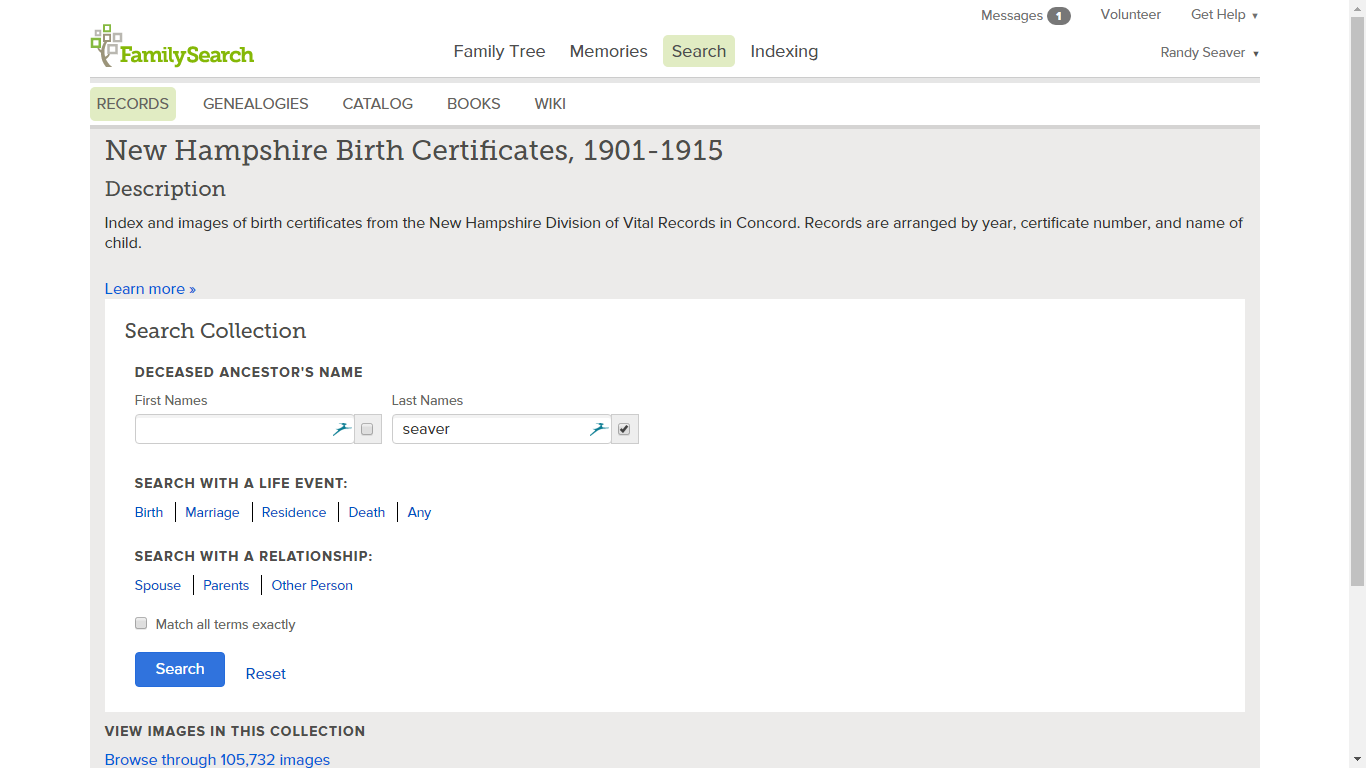The width and height of the screenshot is (1366, 768).
Task: Open the Indexing section
Action: click(x=784, y=51)
